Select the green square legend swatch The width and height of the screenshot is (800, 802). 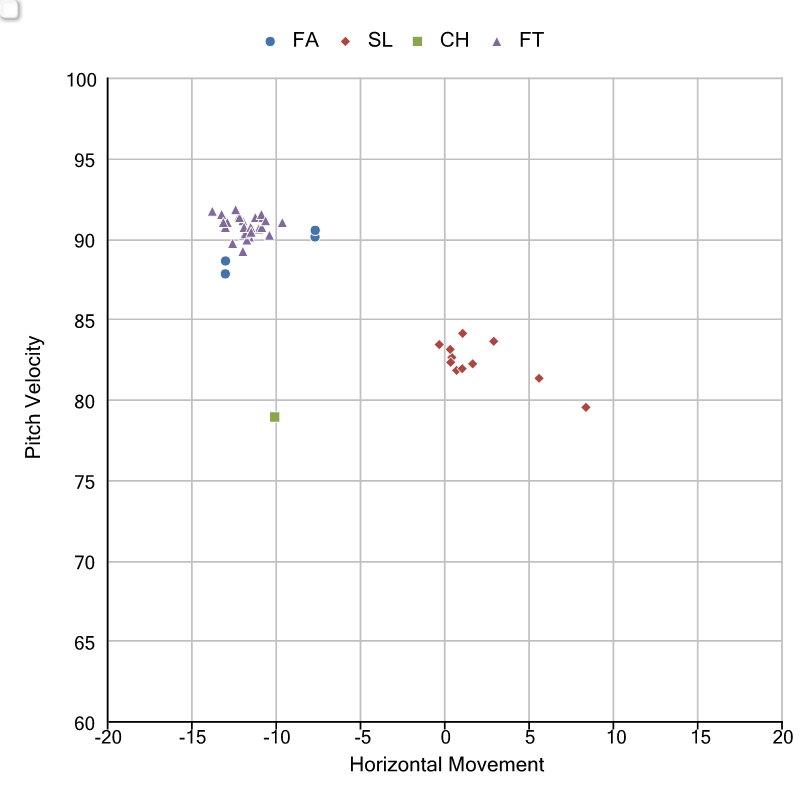418,41
